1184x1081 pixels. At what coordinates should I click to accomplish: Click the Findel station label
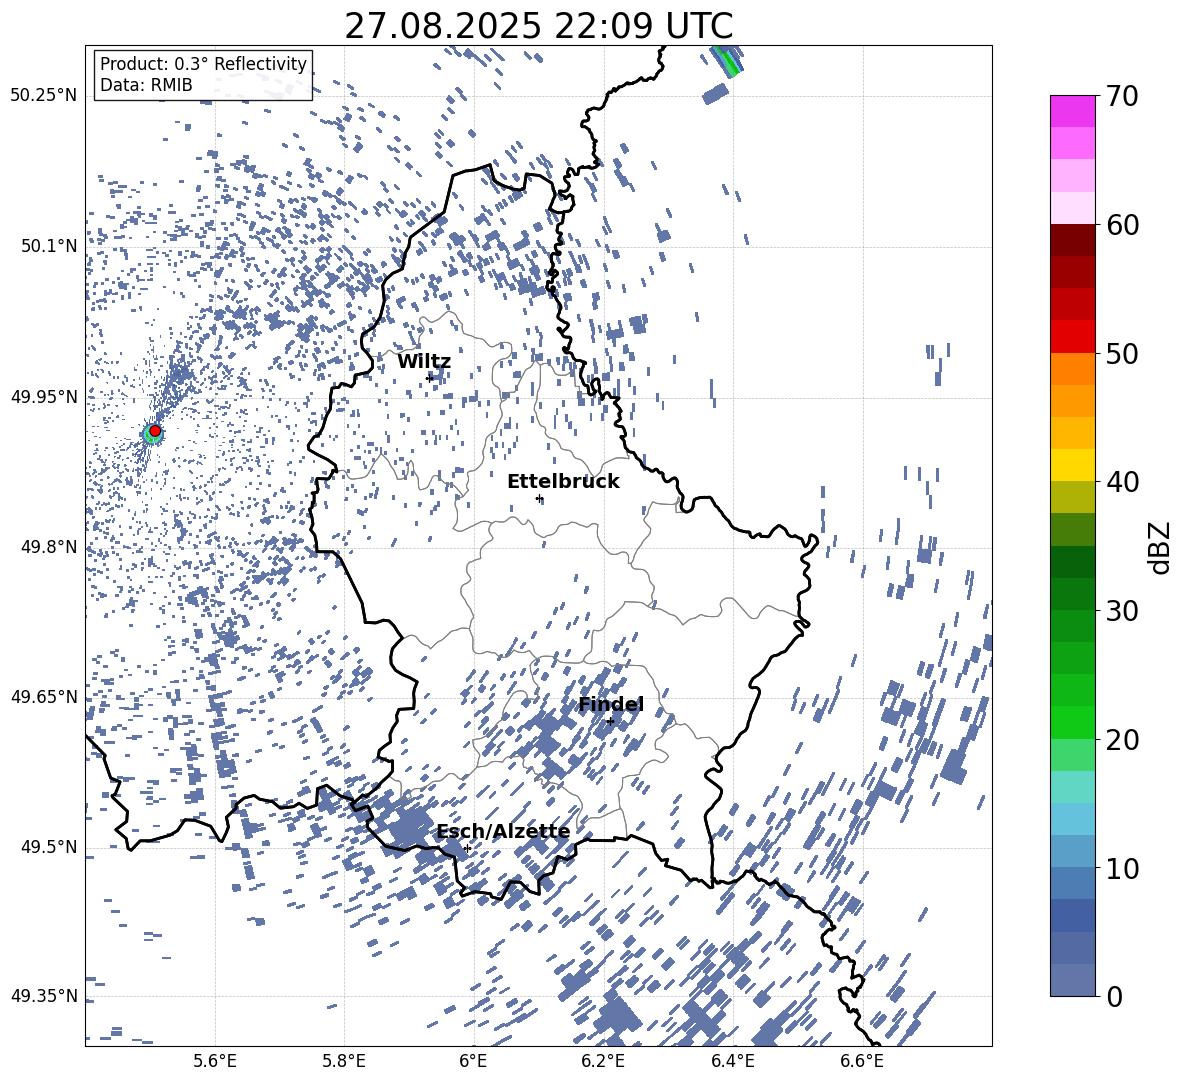coord(611,704)
